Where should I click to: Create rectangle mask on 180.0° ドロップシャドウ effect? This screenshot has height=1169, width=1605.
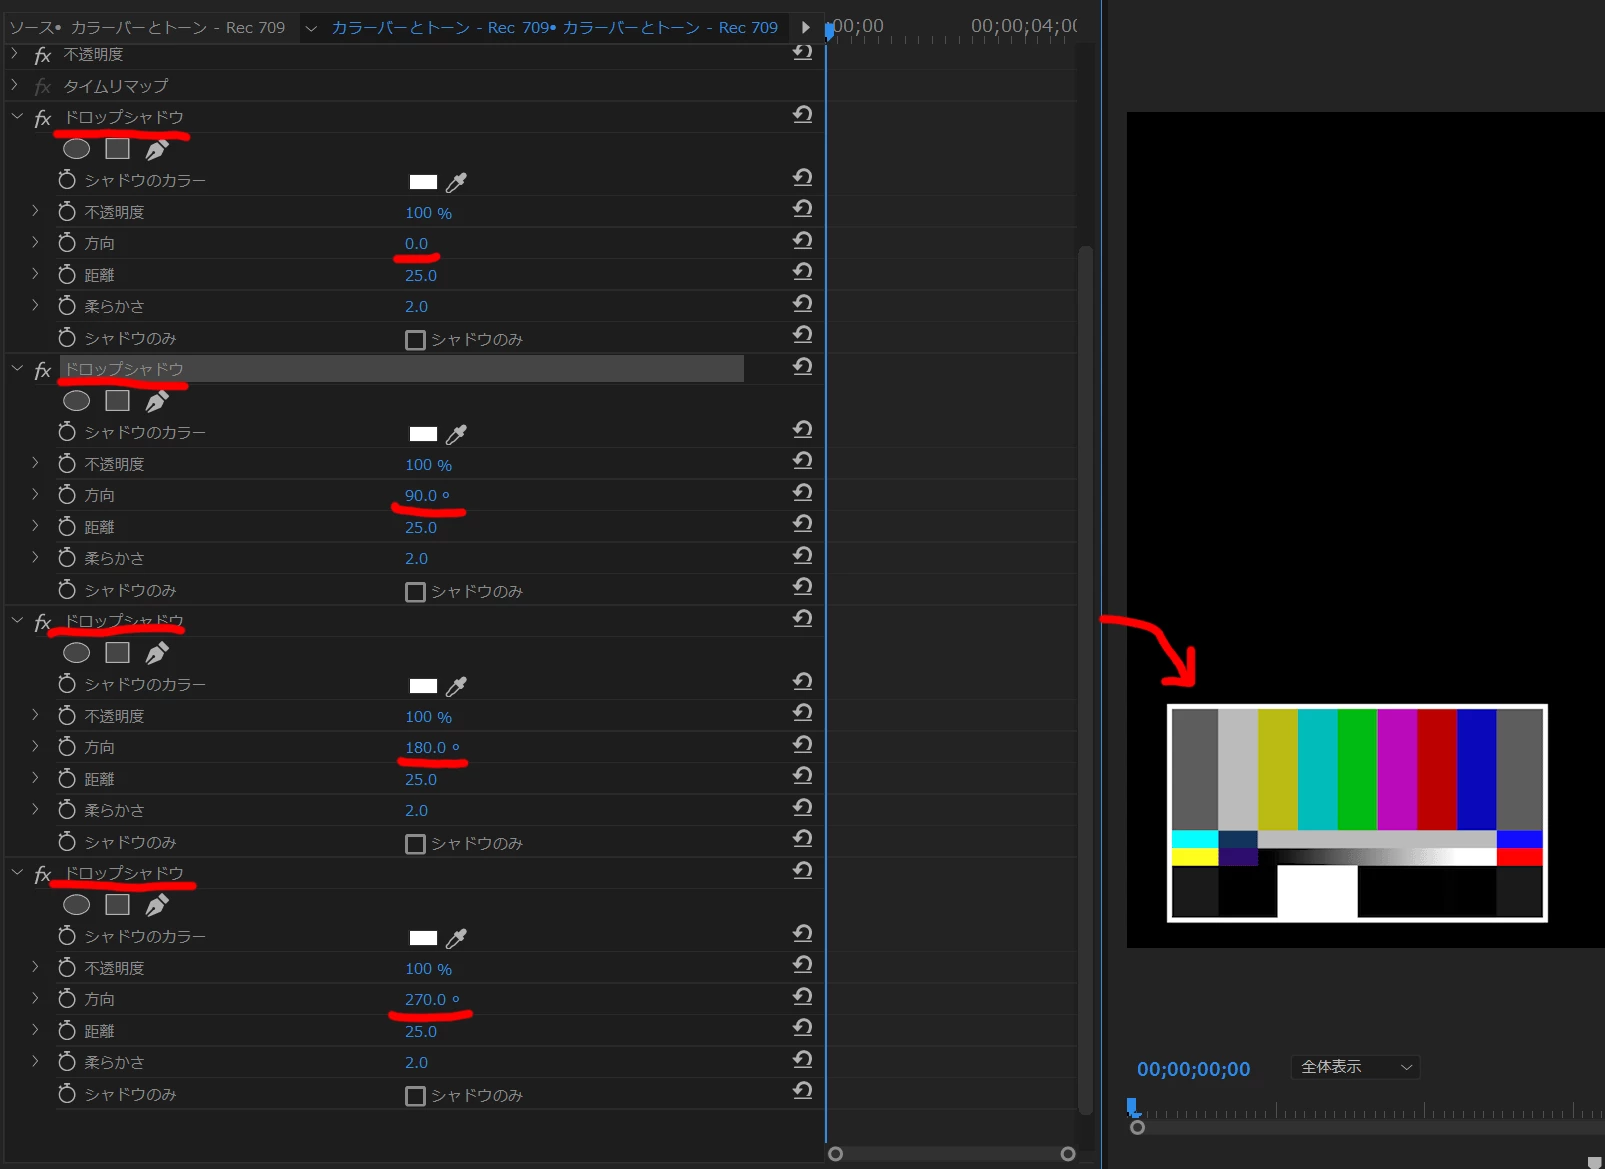(118, 653)
